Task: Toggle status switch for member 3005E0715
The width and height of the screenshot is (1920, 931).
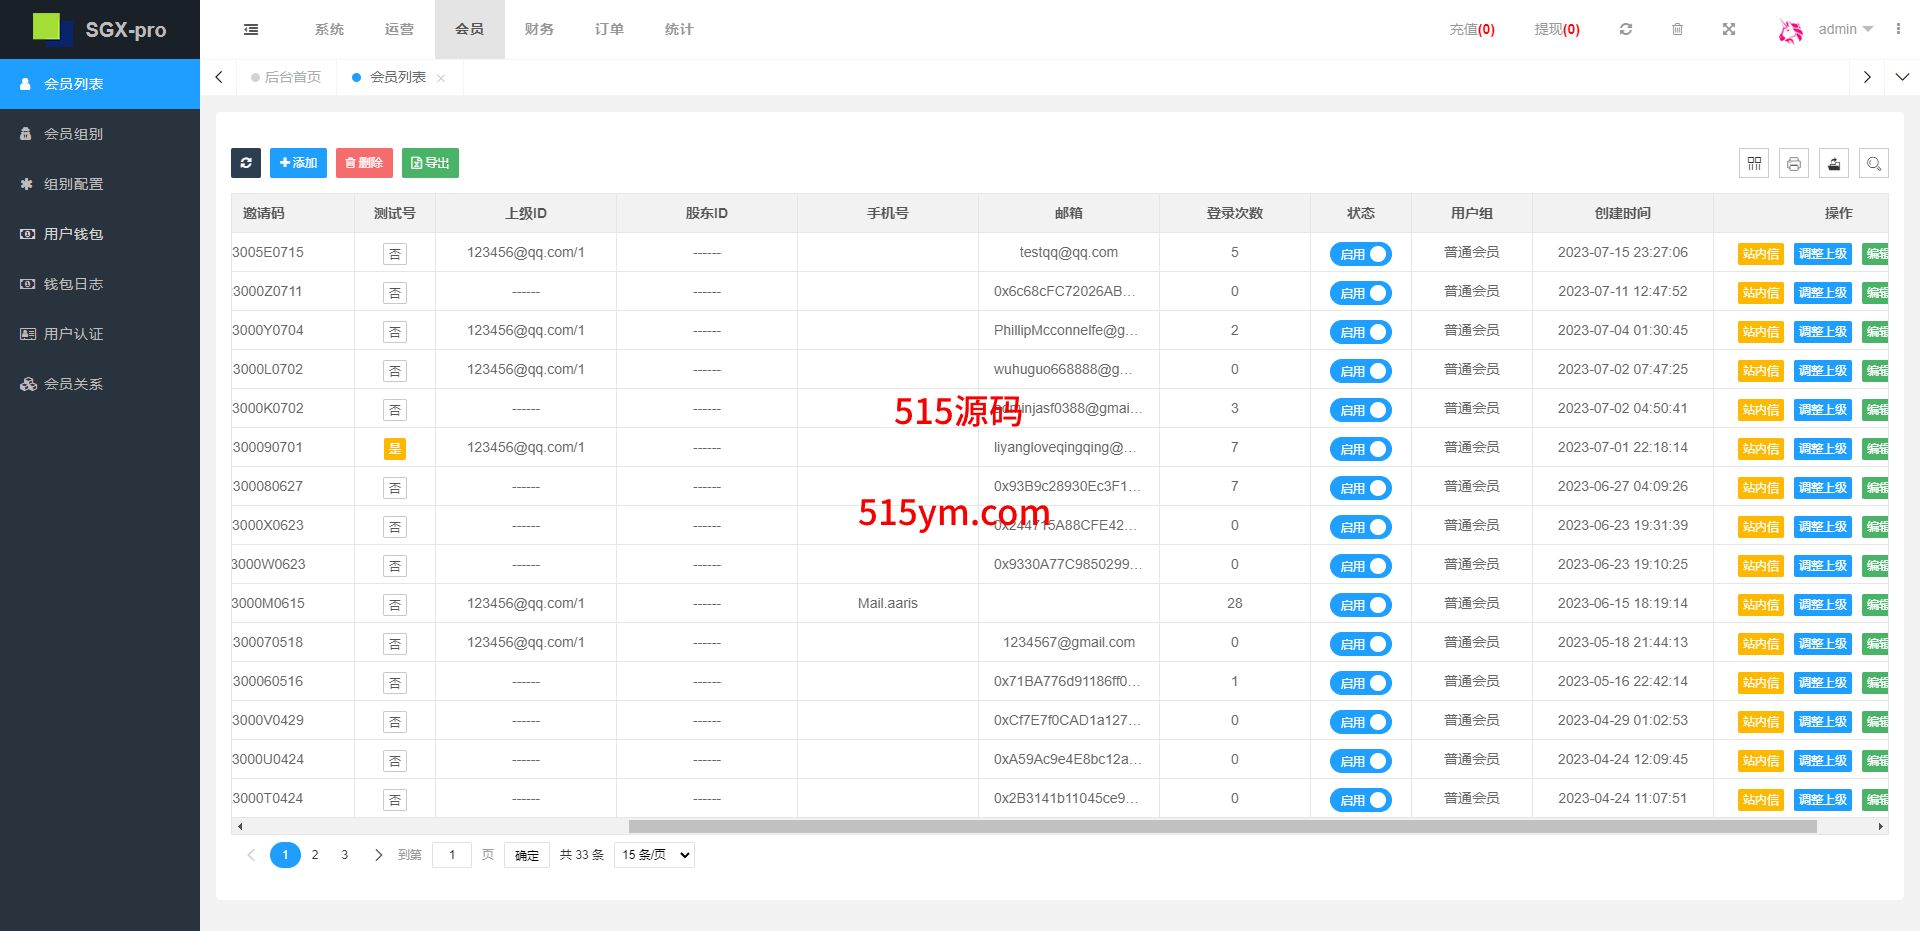Action: point(1360,254)
